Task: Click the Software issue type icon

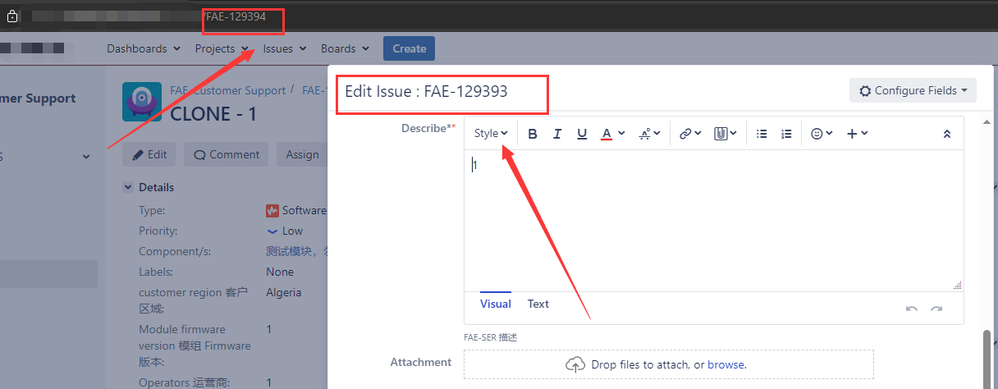Action: pyautogui.click(x=272, y=210)
